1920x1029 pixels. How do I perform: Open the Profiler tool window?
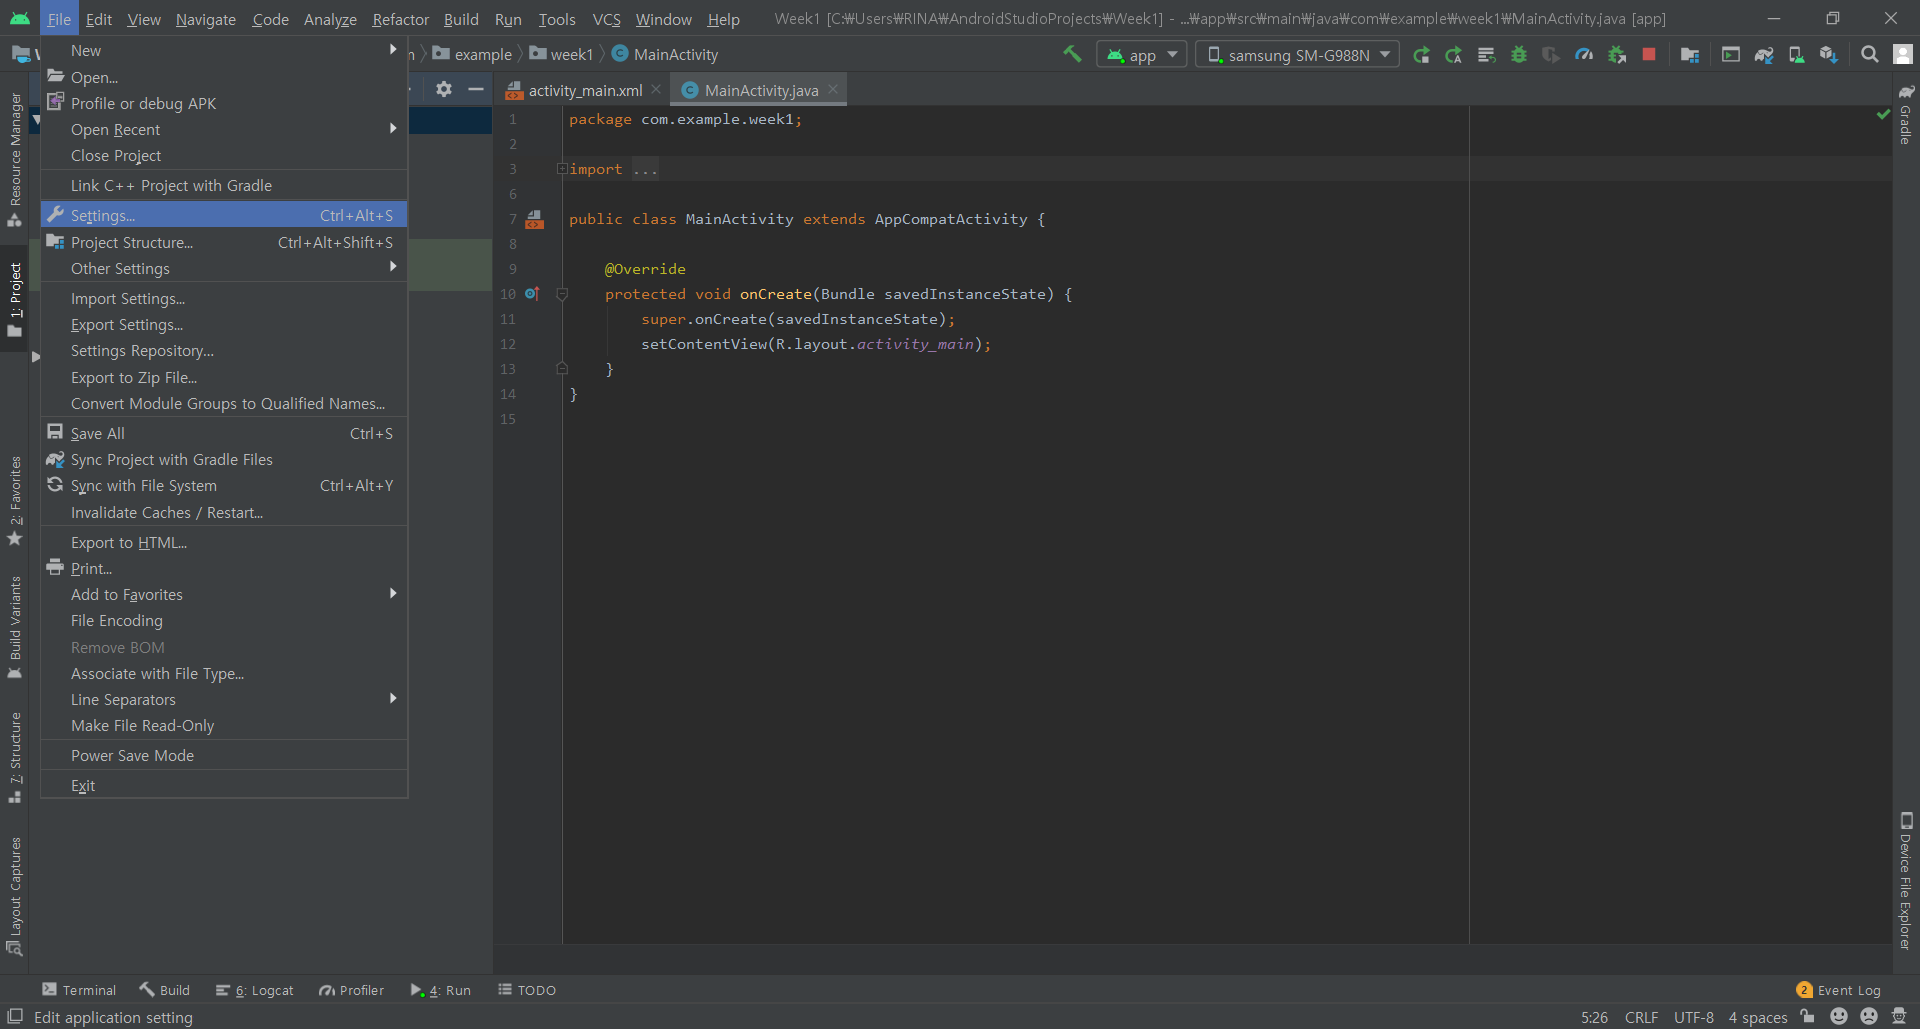(x=352, y=990)
